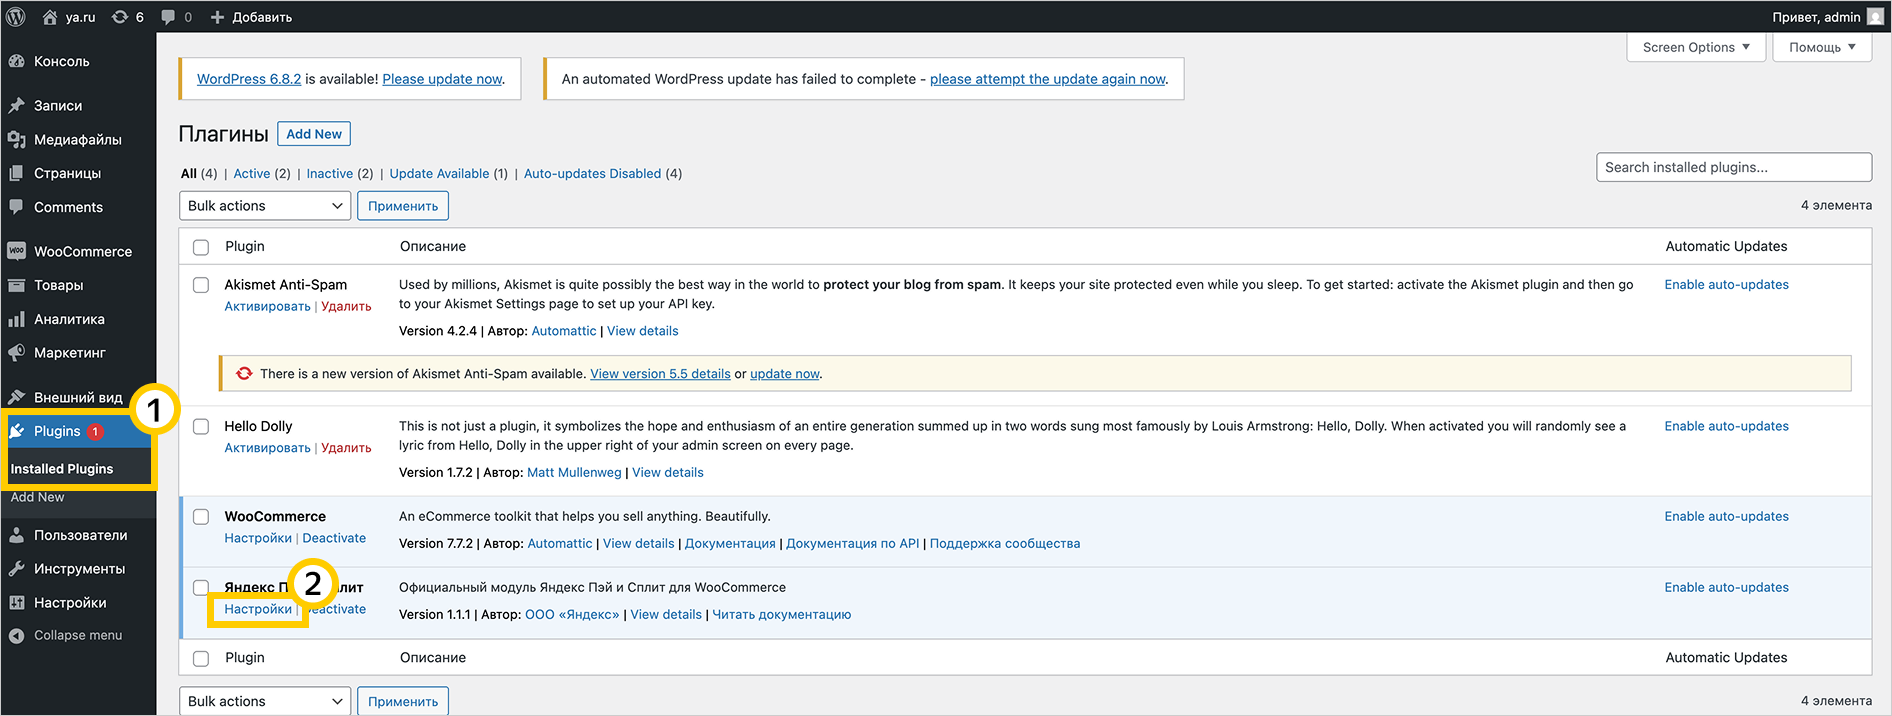Click the Add New plugin button
The width and height of the screenshot is (1892, 716).
click(x=314, y=134)
